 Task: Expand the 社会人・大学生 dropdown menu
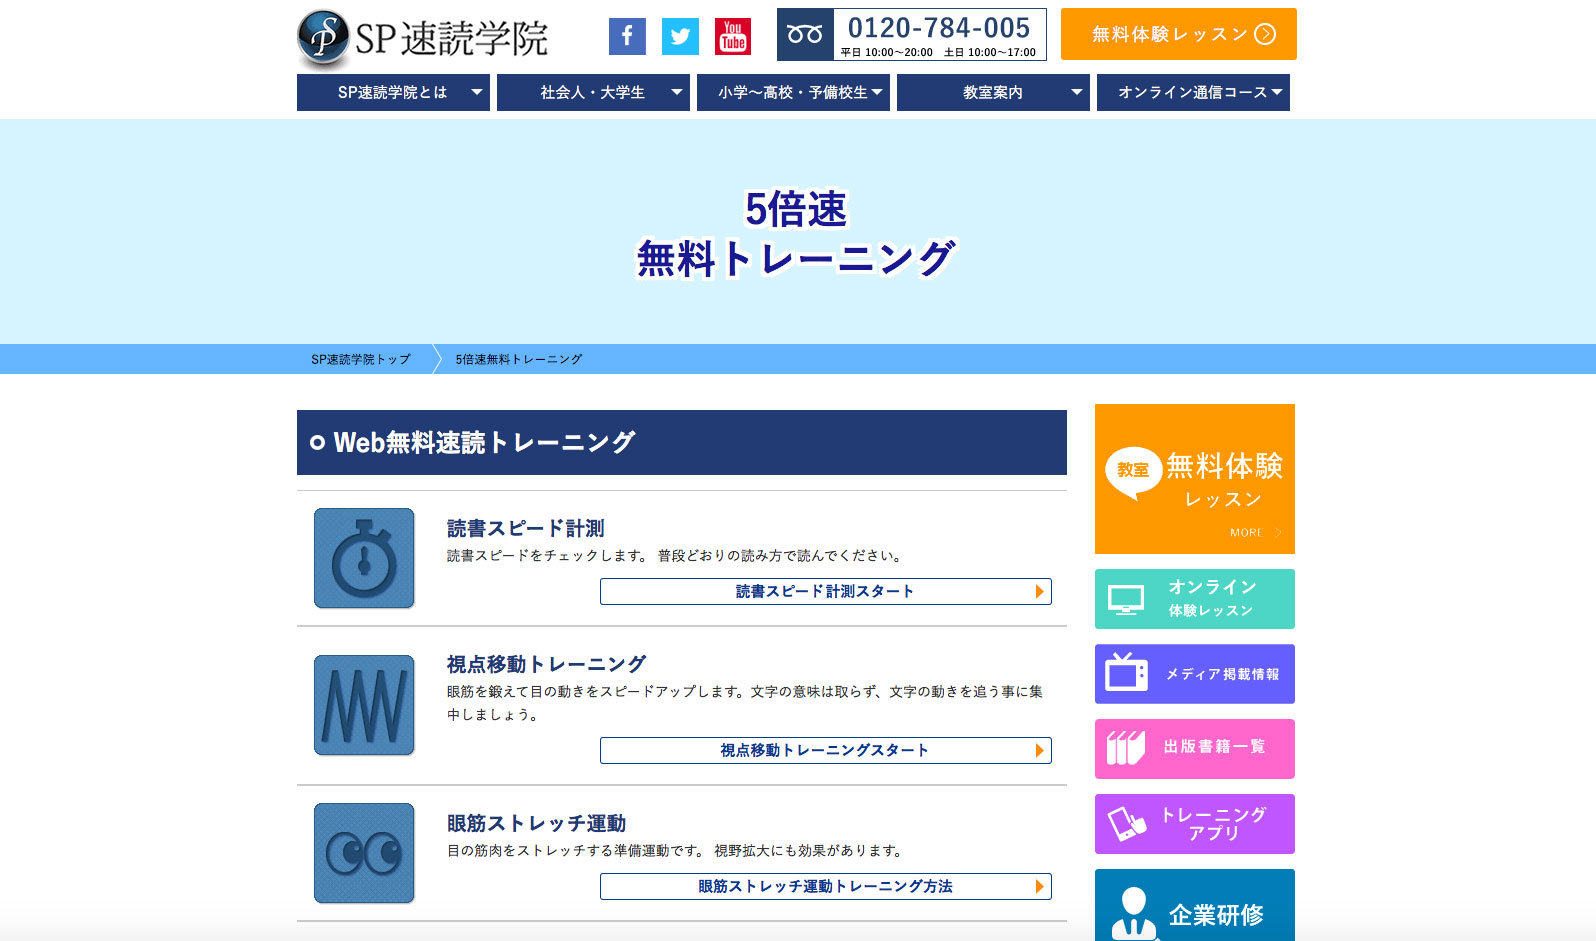point(593,92)
